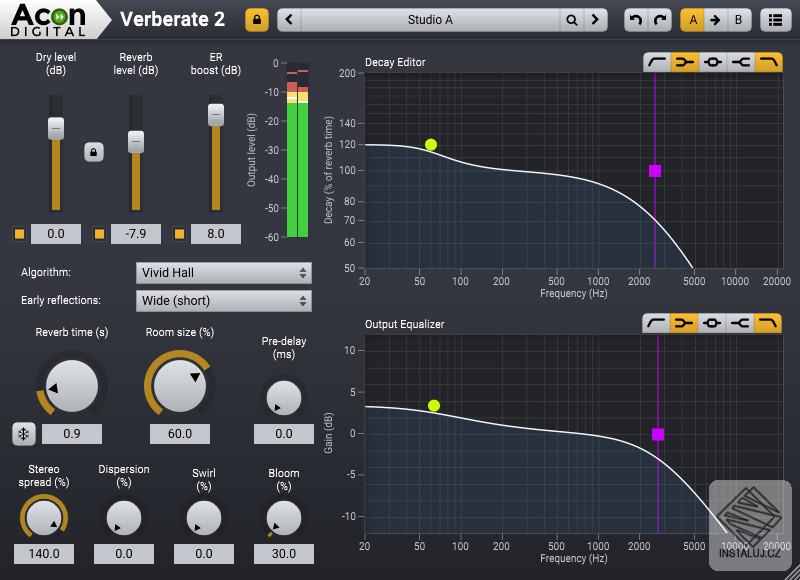800x580 pixels.
Task: Toggle the Reverb level enable square
Action: pos(99,234)
